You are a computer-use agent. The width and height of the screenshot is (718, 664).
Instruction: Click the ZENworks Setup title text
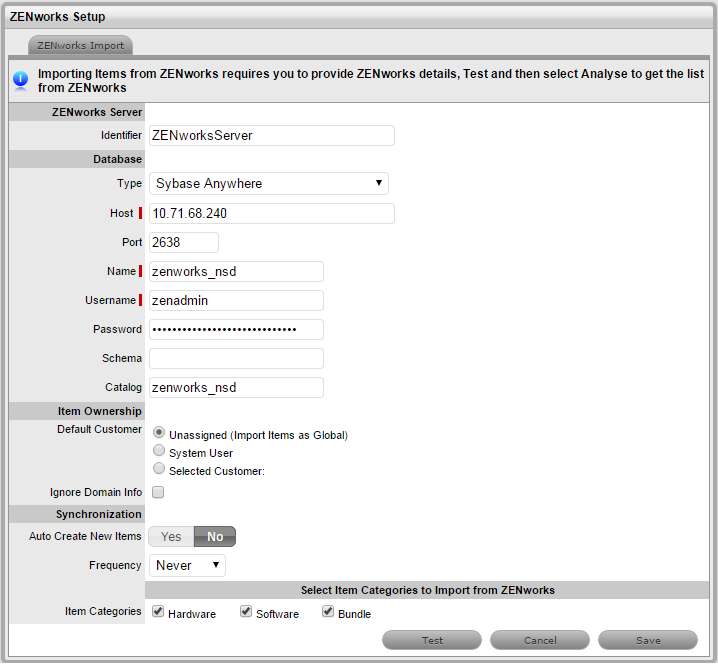pyautogui.click(x=58, y=17)
